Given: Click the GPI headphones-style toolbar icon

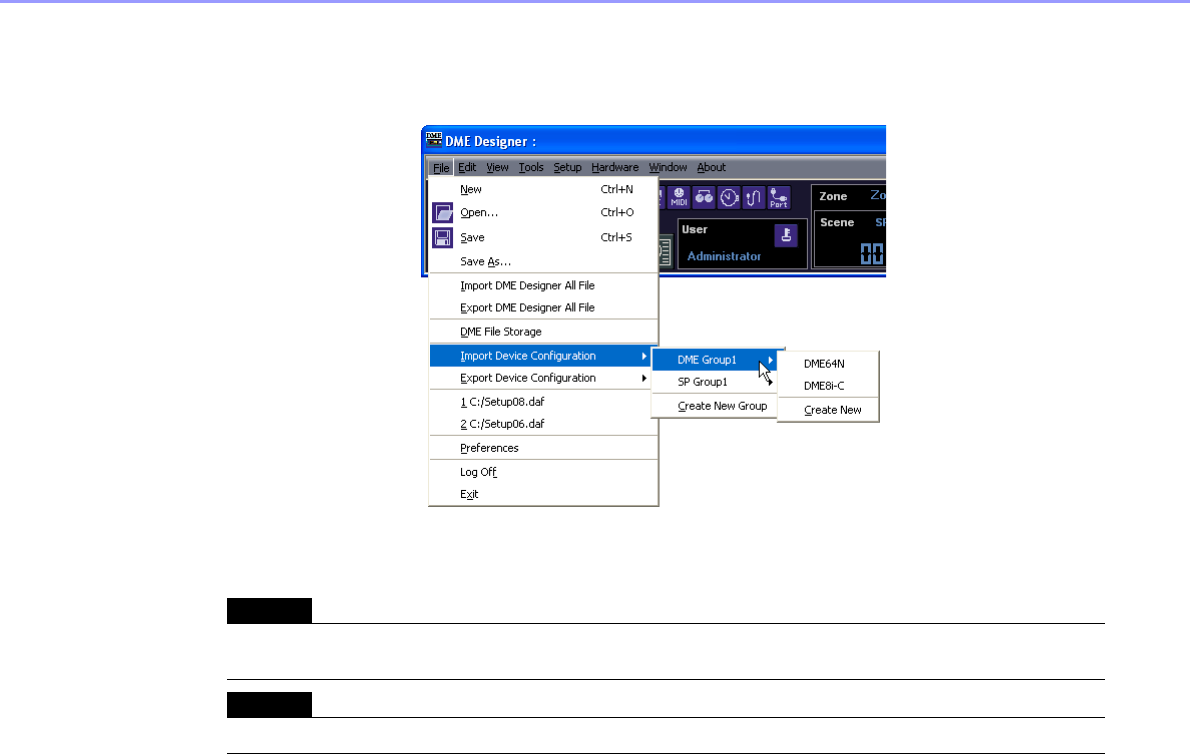Looking at the screenshot, I should [x=704, y=197].
